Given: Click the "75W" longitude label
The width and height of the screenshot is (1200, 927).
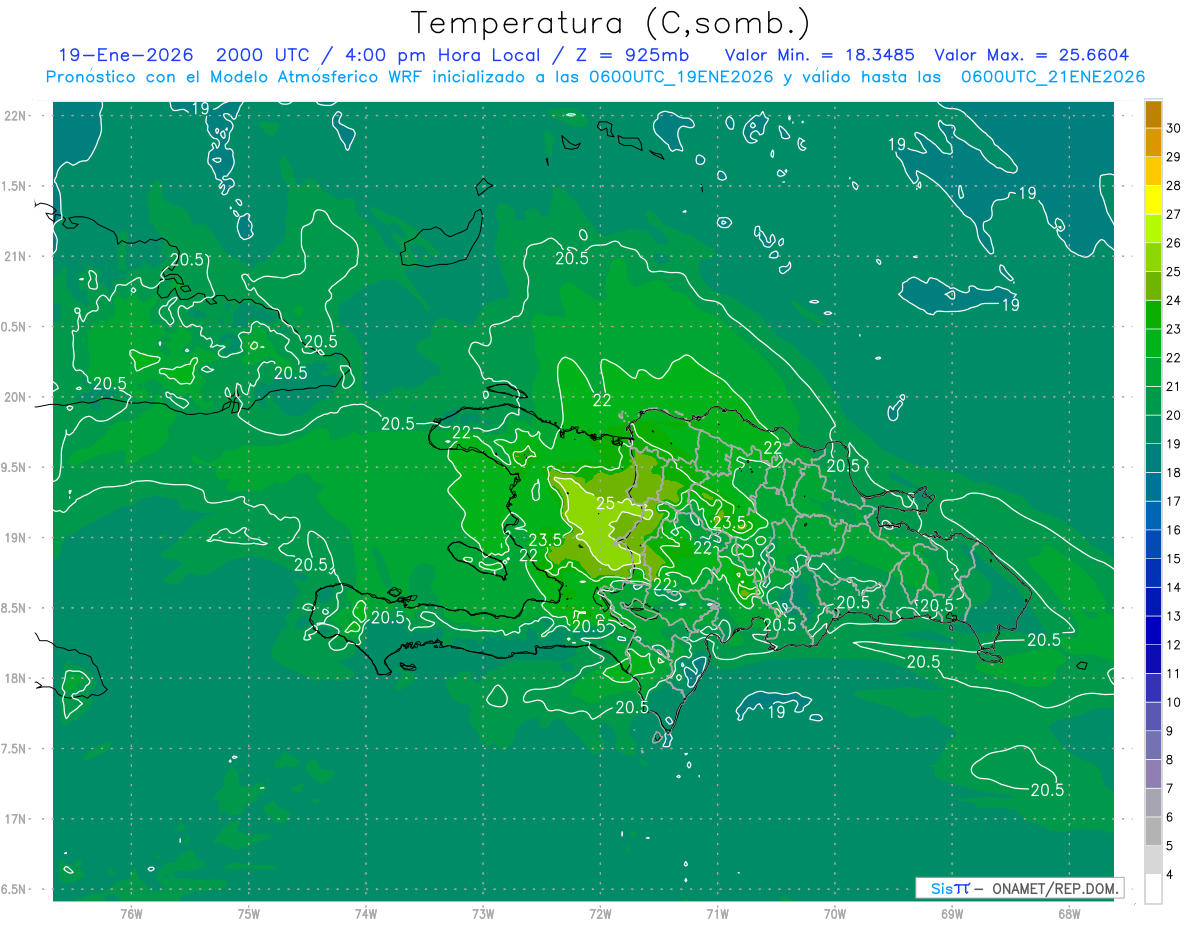Looking at the screenshot, I should click(249, 914).
